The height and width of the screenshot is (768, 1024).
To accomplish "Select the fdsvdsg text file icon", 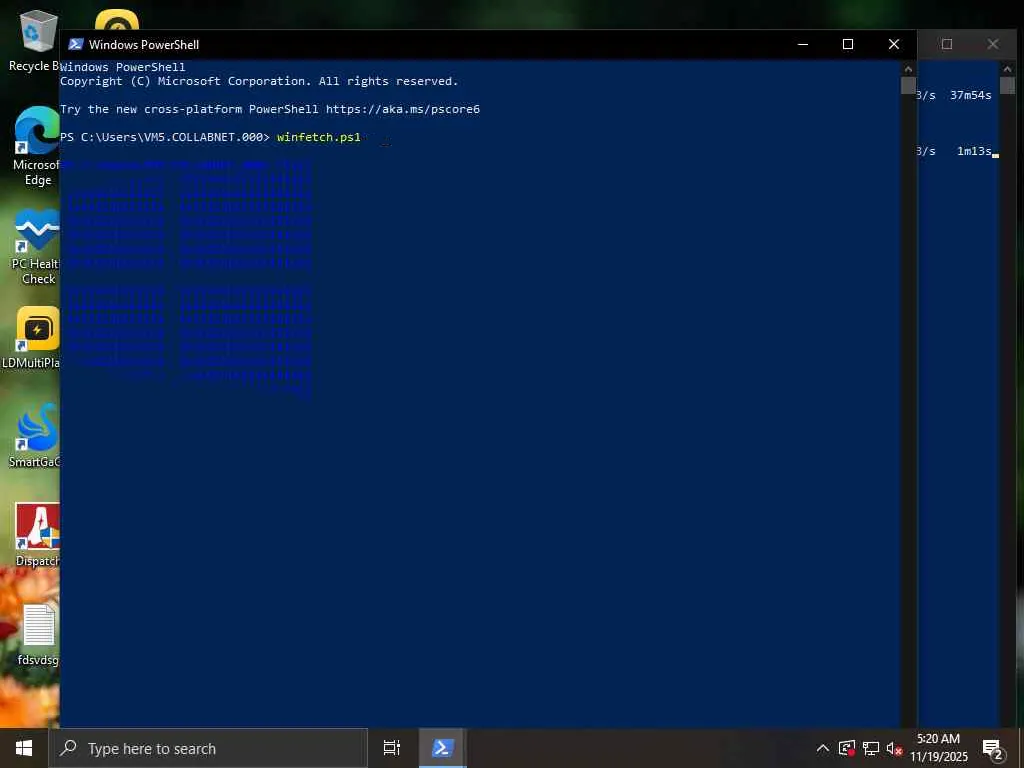I will click(x=38, y=635).
